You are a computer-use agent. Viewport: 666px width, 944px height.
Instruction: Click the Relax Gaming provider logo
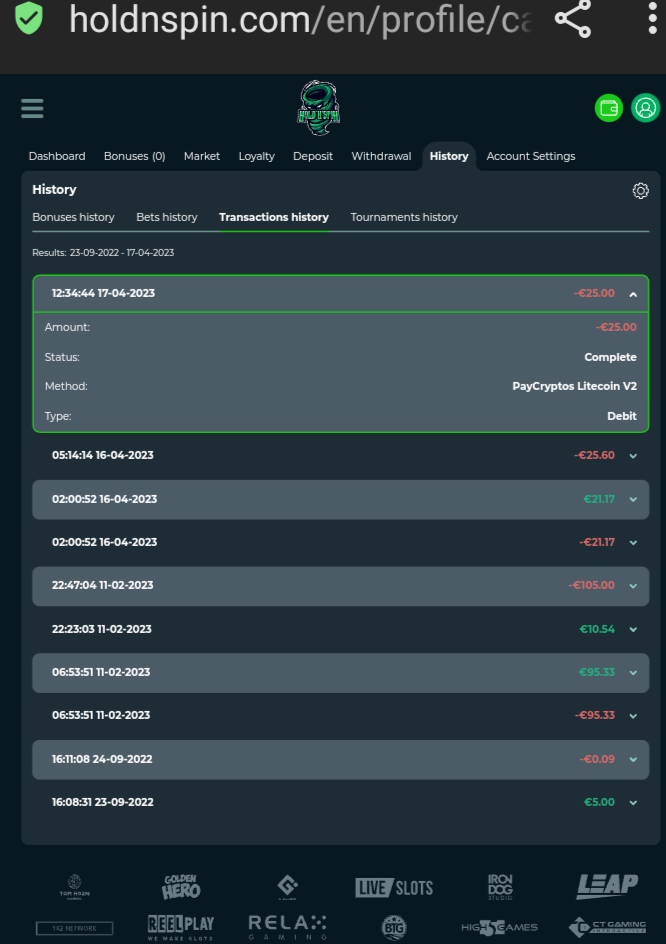287,926
